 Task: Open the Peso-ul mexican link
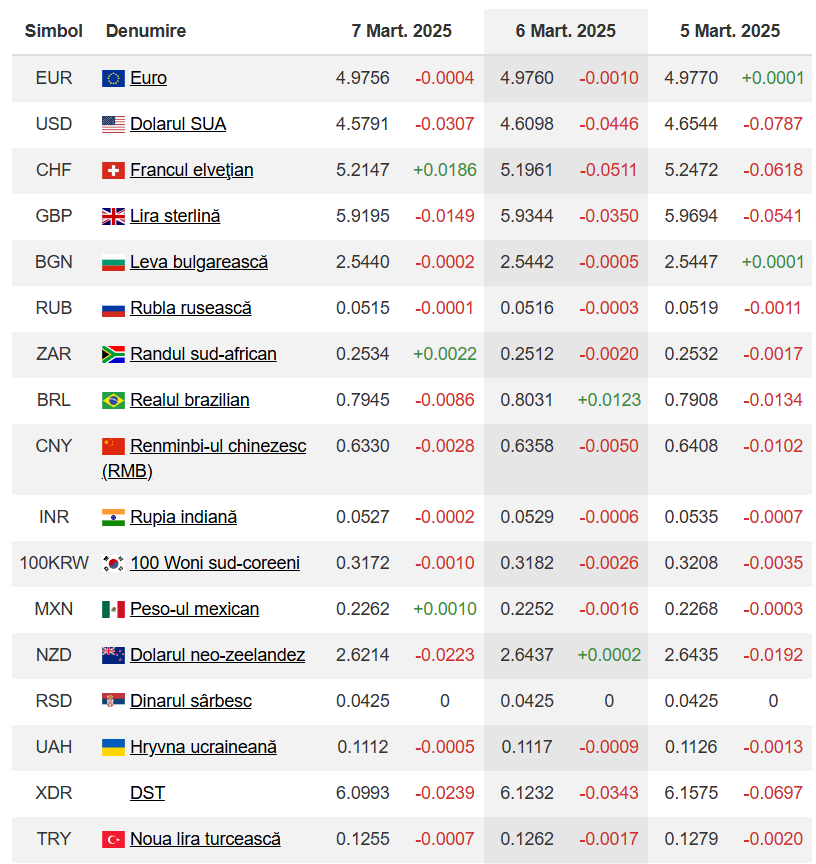pyautogui.click(x=194, y=609)
